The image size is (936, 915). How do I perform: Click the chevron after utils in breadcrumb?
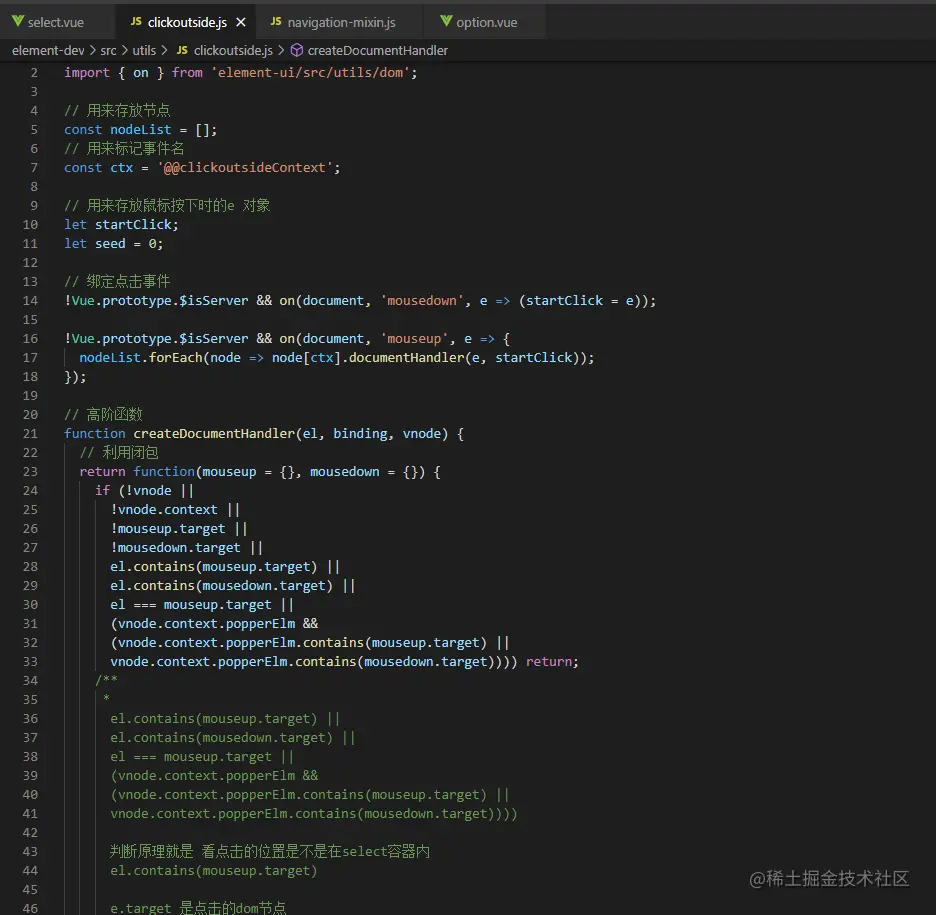click(164, 51)
